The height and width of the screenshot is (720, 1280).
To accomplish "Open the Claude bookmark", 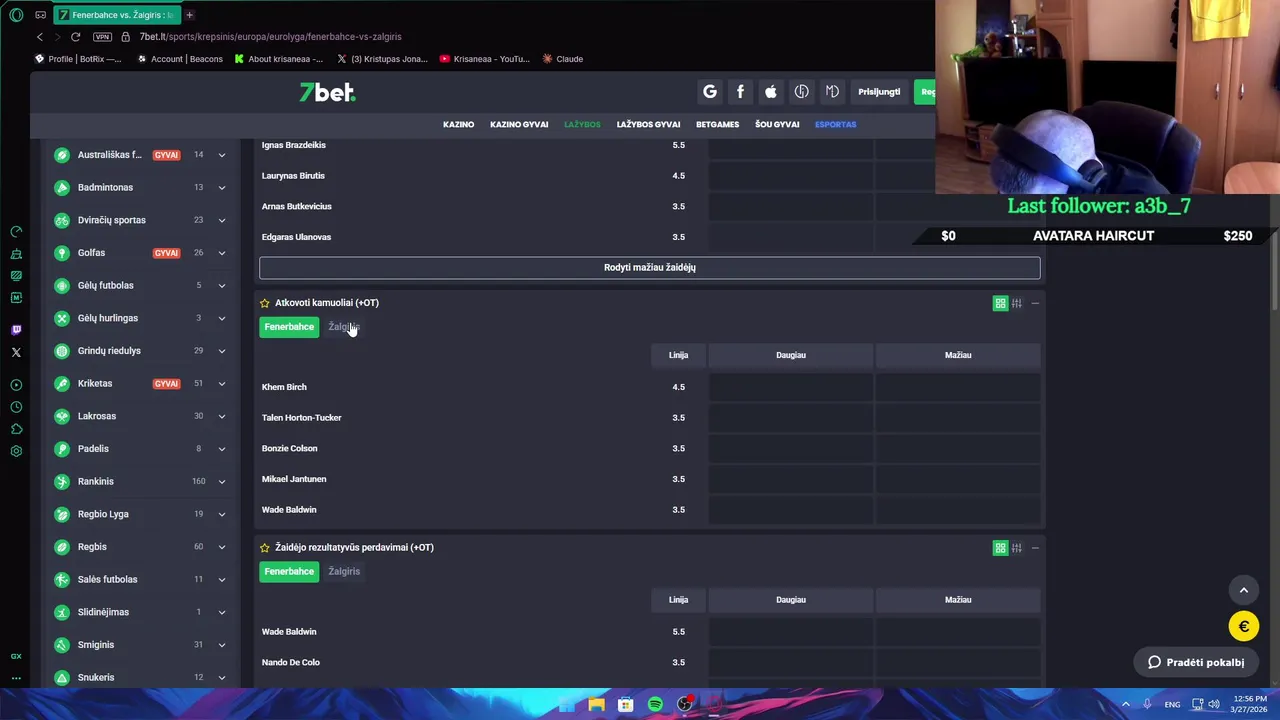I will click(563, 59).
